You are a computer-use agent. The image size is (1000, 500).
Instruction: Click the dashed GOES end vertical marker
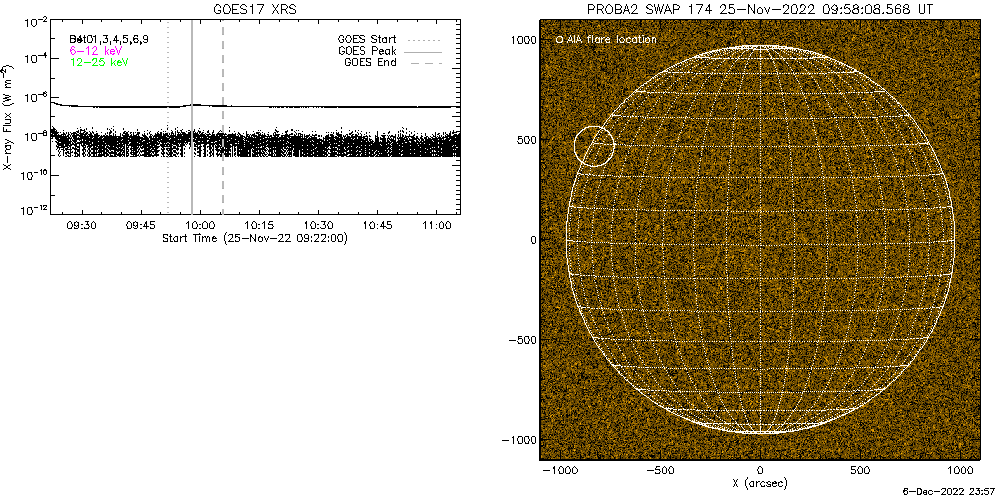223,117
